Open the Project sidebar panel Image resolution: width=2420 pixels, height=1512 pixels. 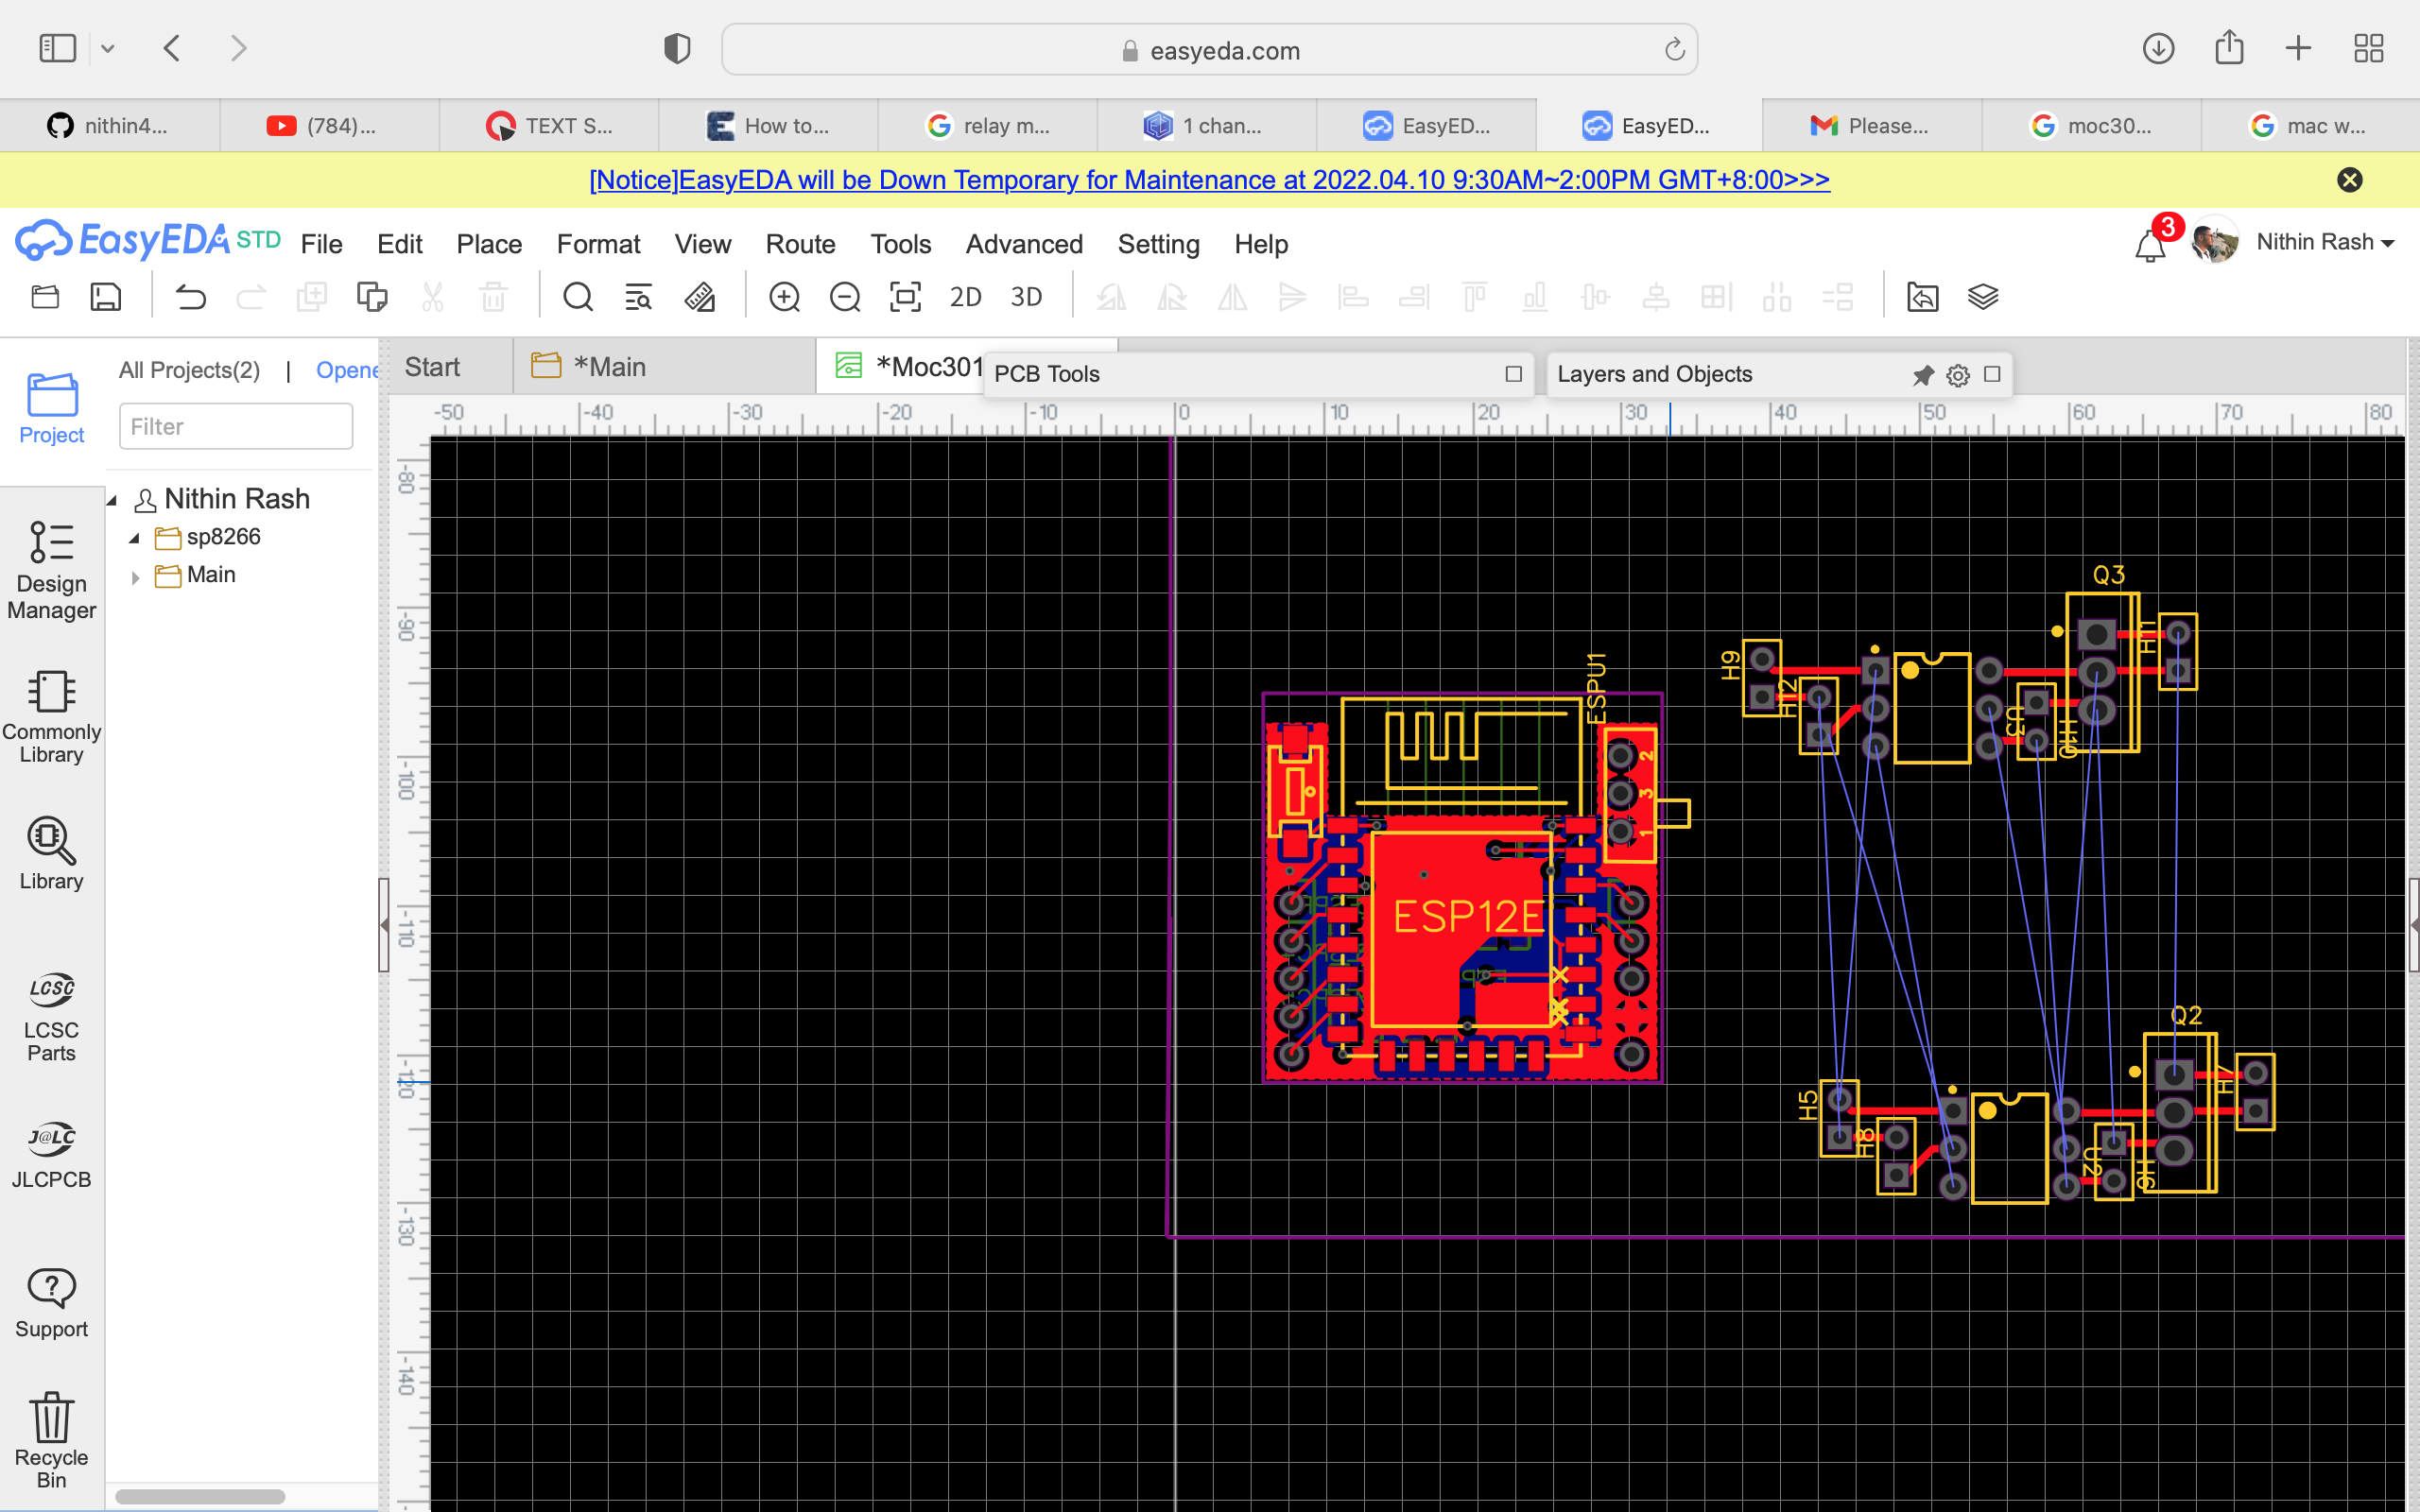51,408
